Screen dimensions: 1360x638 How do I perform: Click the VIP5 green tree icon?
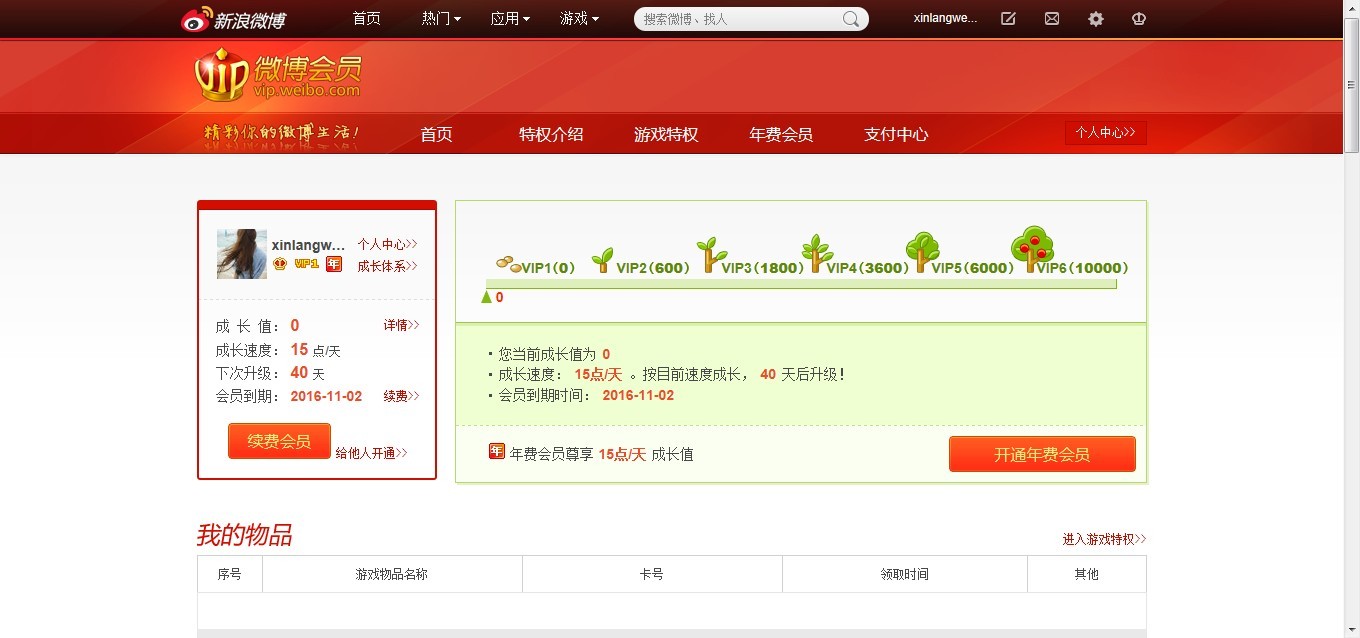[922, 252]
